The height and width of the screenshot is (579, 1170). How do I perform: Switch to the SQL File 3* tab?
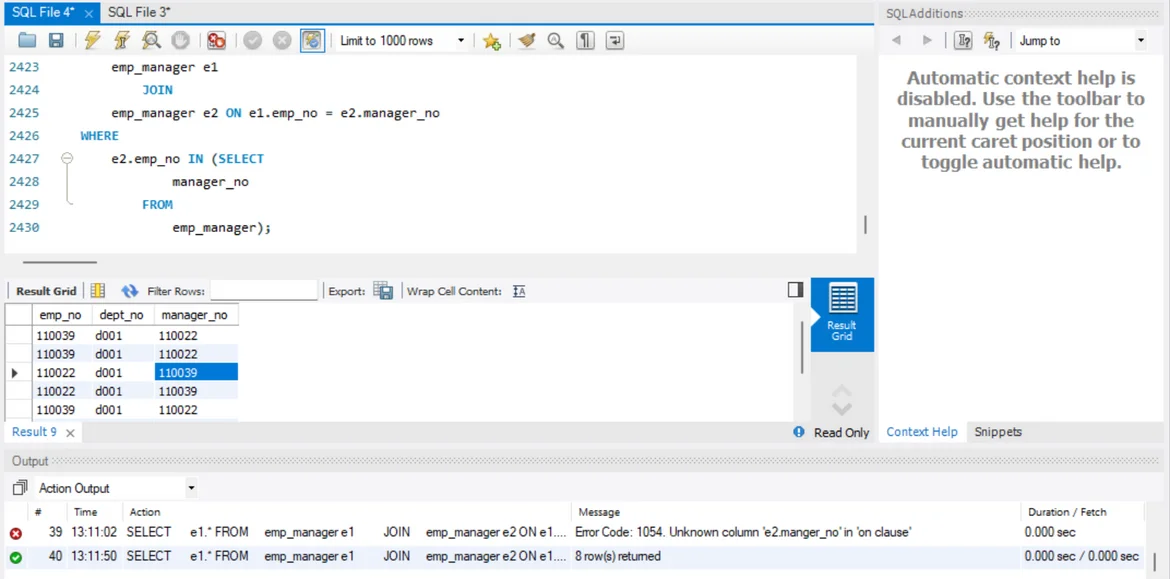(139, 12)
